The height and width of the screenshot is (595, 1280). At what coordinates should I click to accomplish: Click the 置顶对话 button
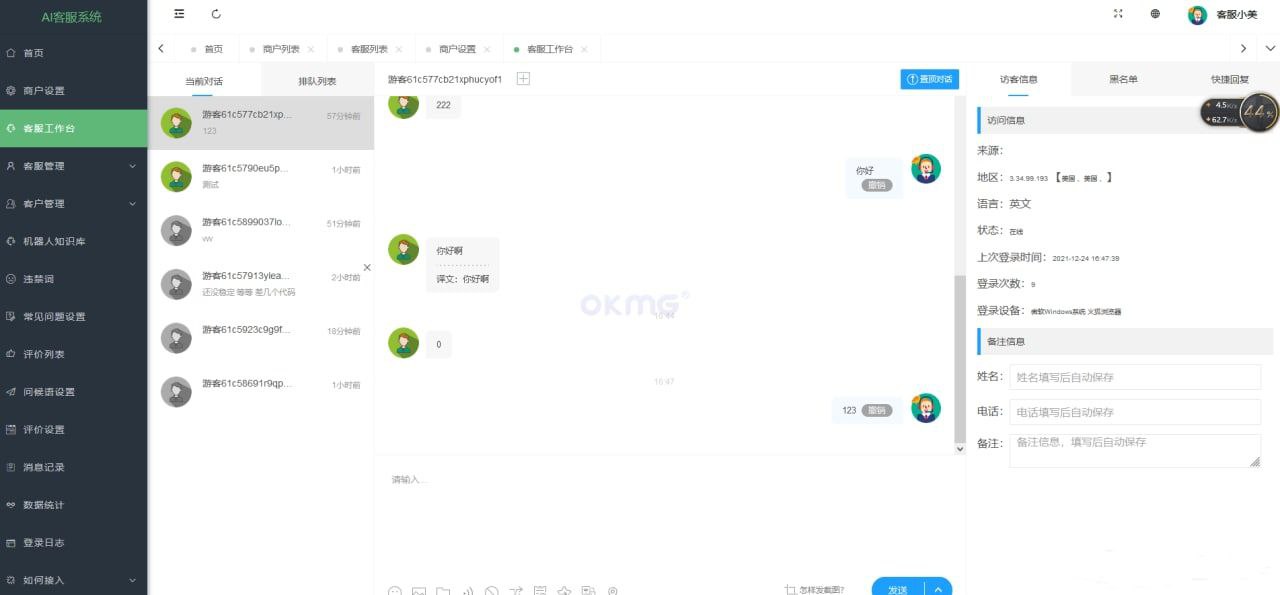[929, 79]
